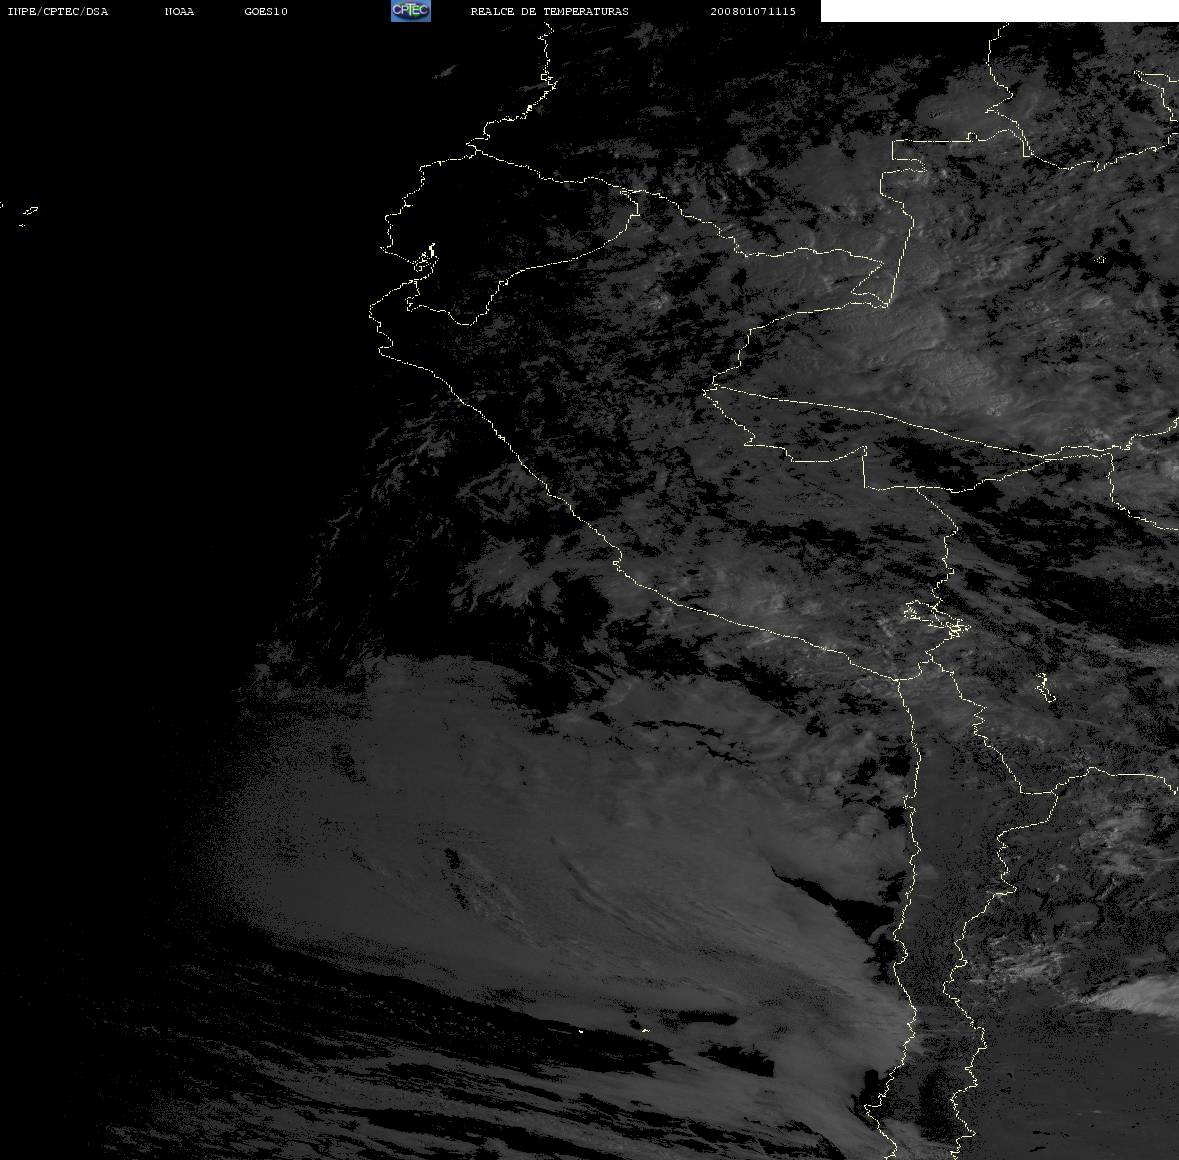Click the Galápagos island outlines at far left

point(27,215)
